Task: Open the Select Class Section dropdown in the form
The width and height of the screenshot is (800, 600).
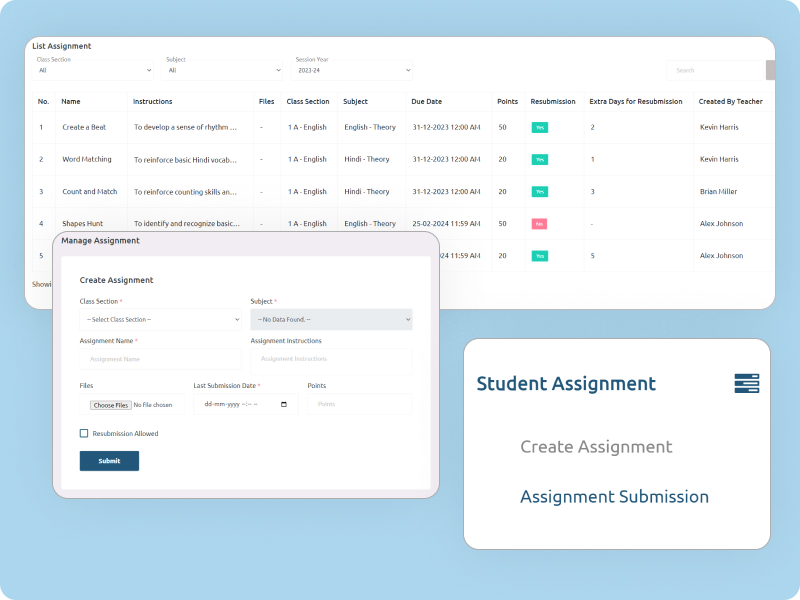Action: (x=160, y=319)
